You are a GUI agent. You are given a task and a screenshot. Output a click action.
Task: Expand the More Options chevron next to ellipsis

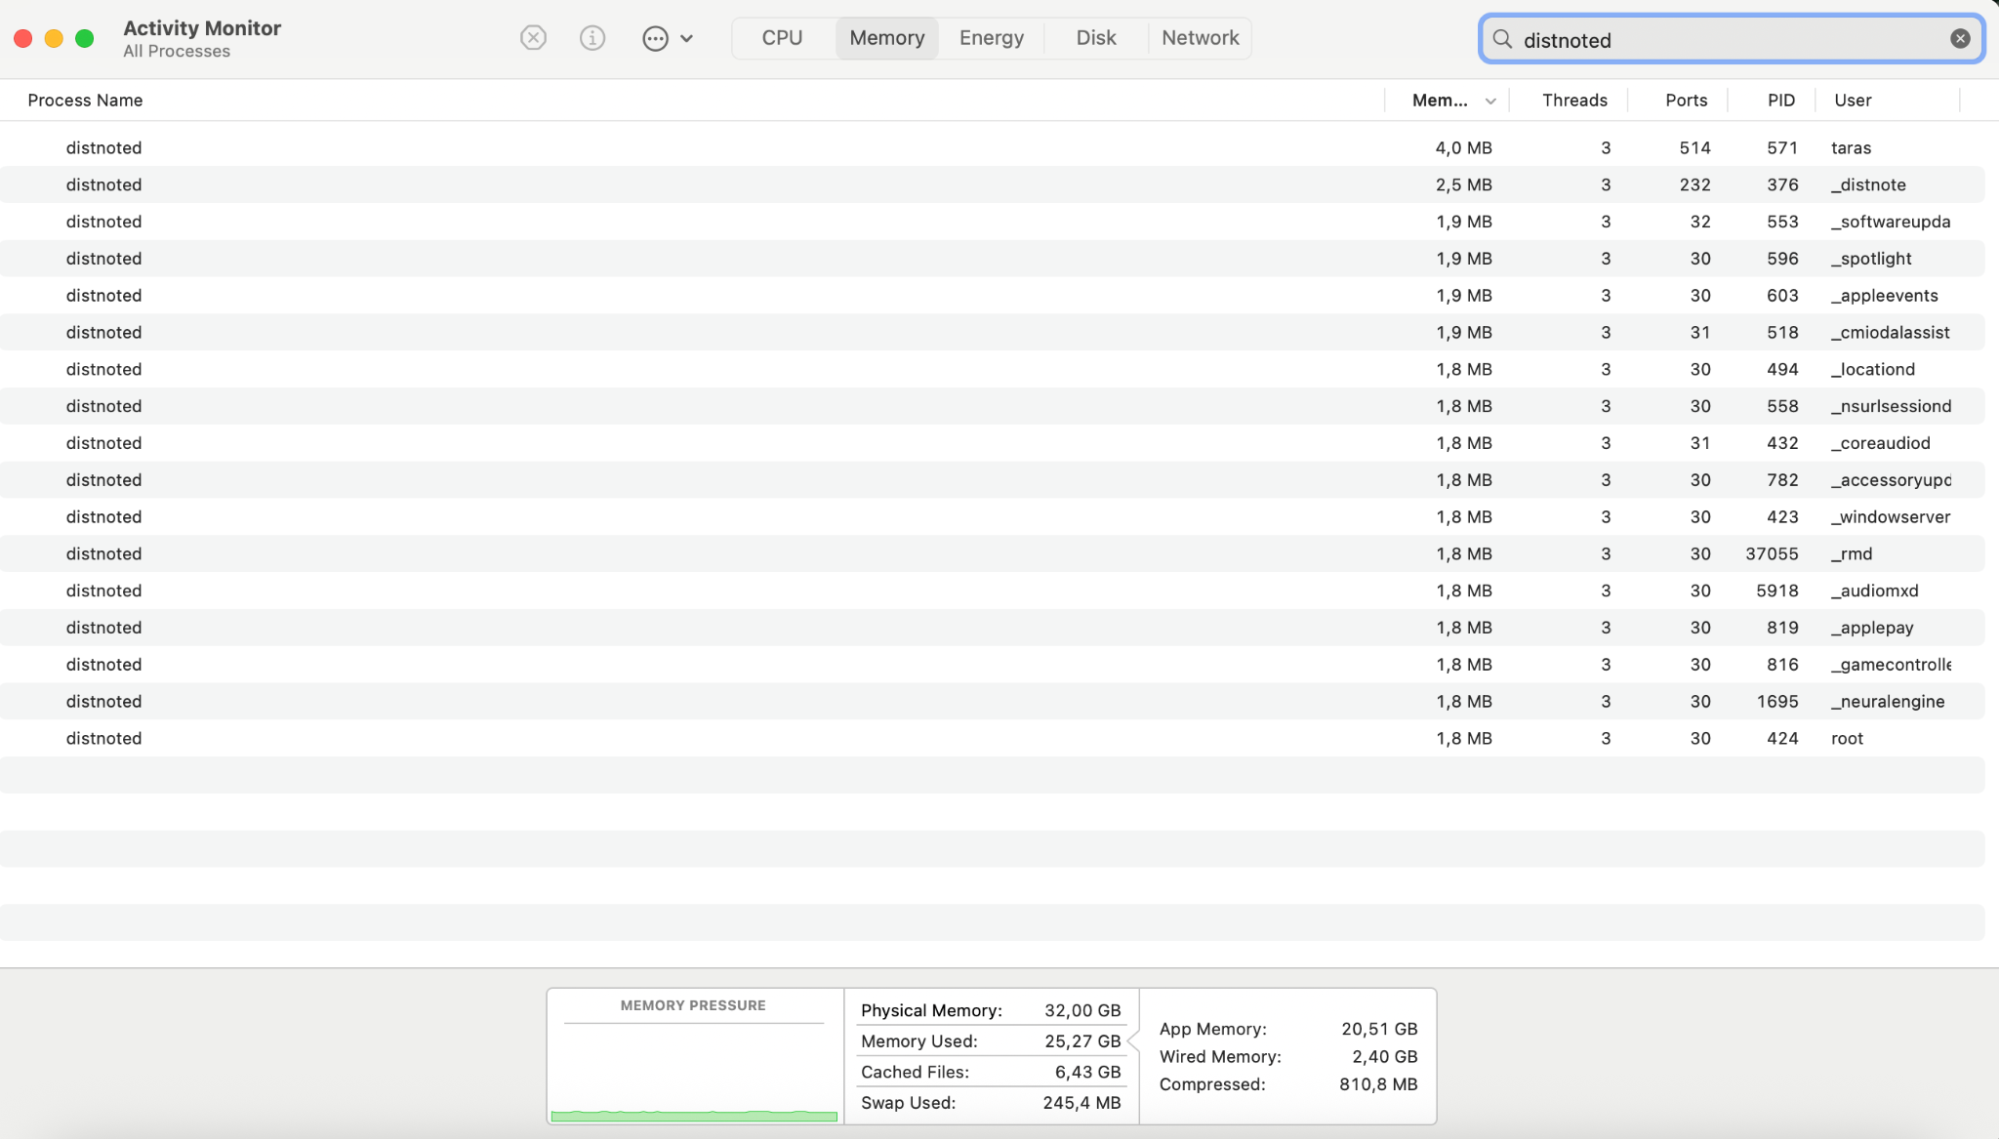pyautogui.click(x=685, y=37)
